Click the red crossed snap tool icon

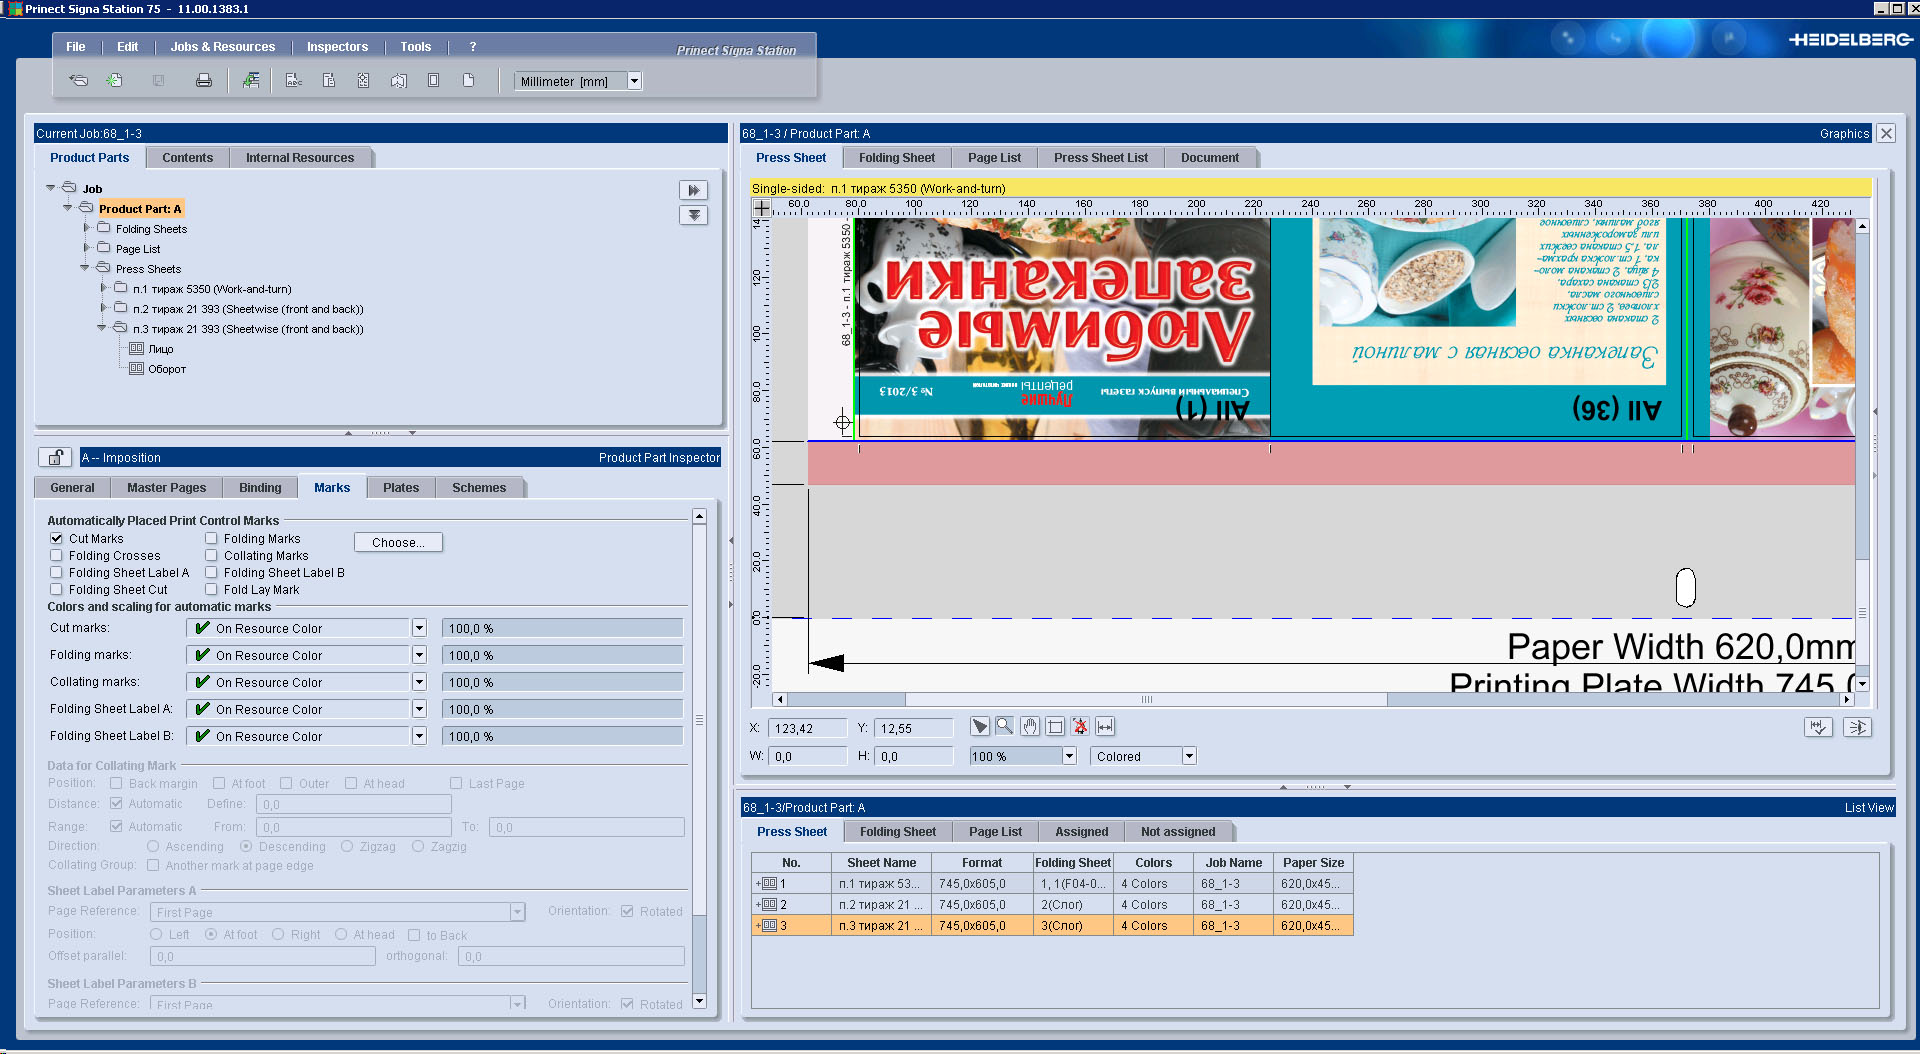(x=1080, y=727)
